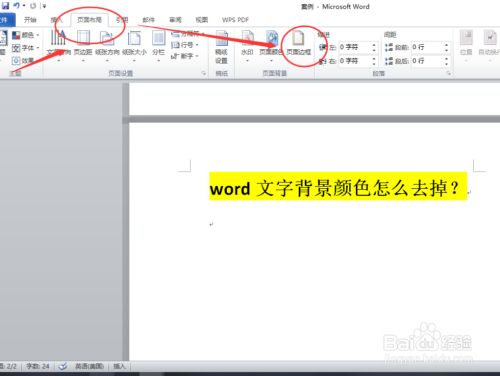Open the WPS PDF tab
500x376 pixels.
(235, 20)
